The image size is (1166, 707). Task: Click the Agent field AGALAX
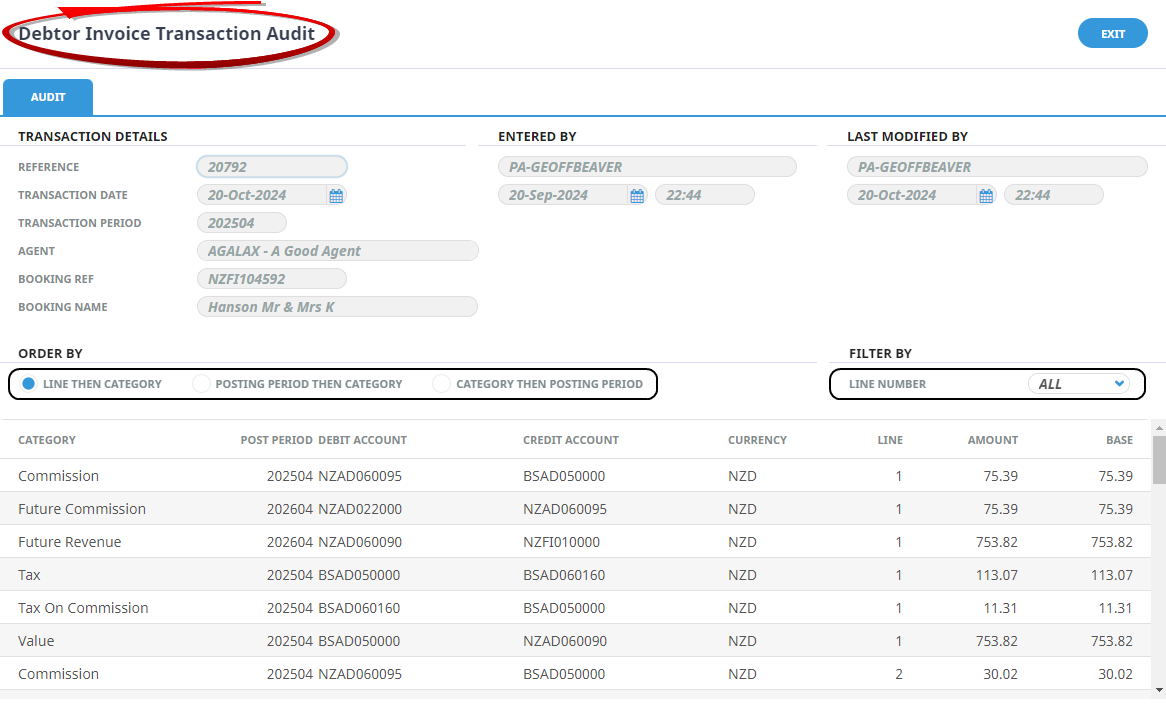(337, 251)
